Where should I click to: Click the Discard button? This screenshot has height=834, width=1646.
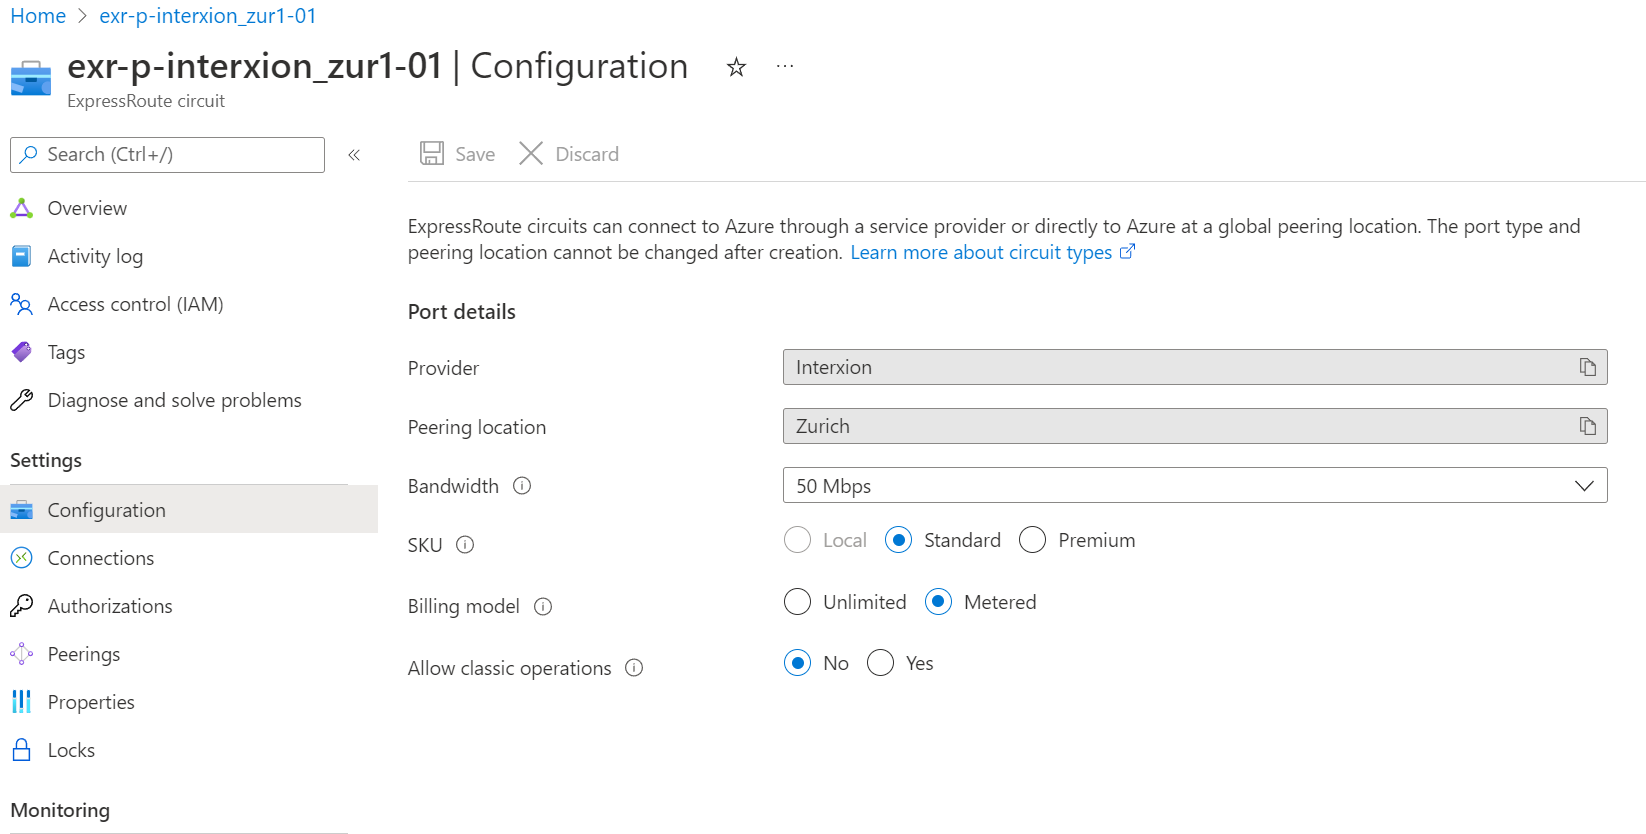pos(569,154)
